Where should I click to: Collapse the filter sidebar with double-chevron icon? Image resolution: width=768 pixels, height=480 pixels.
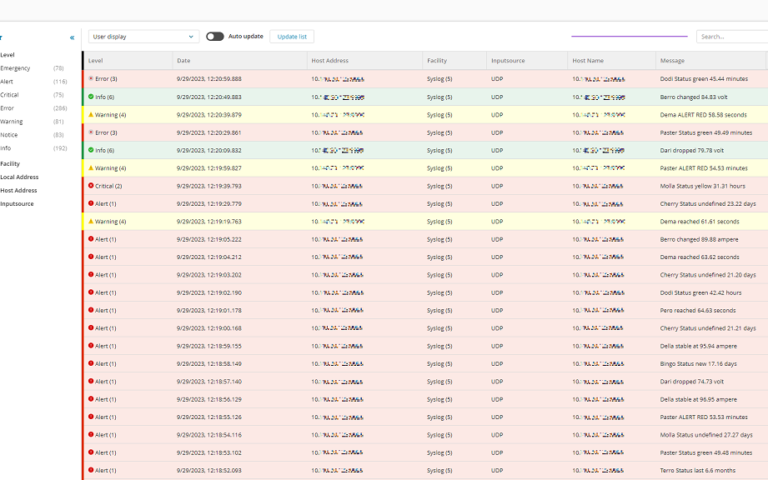coord(72,37)
